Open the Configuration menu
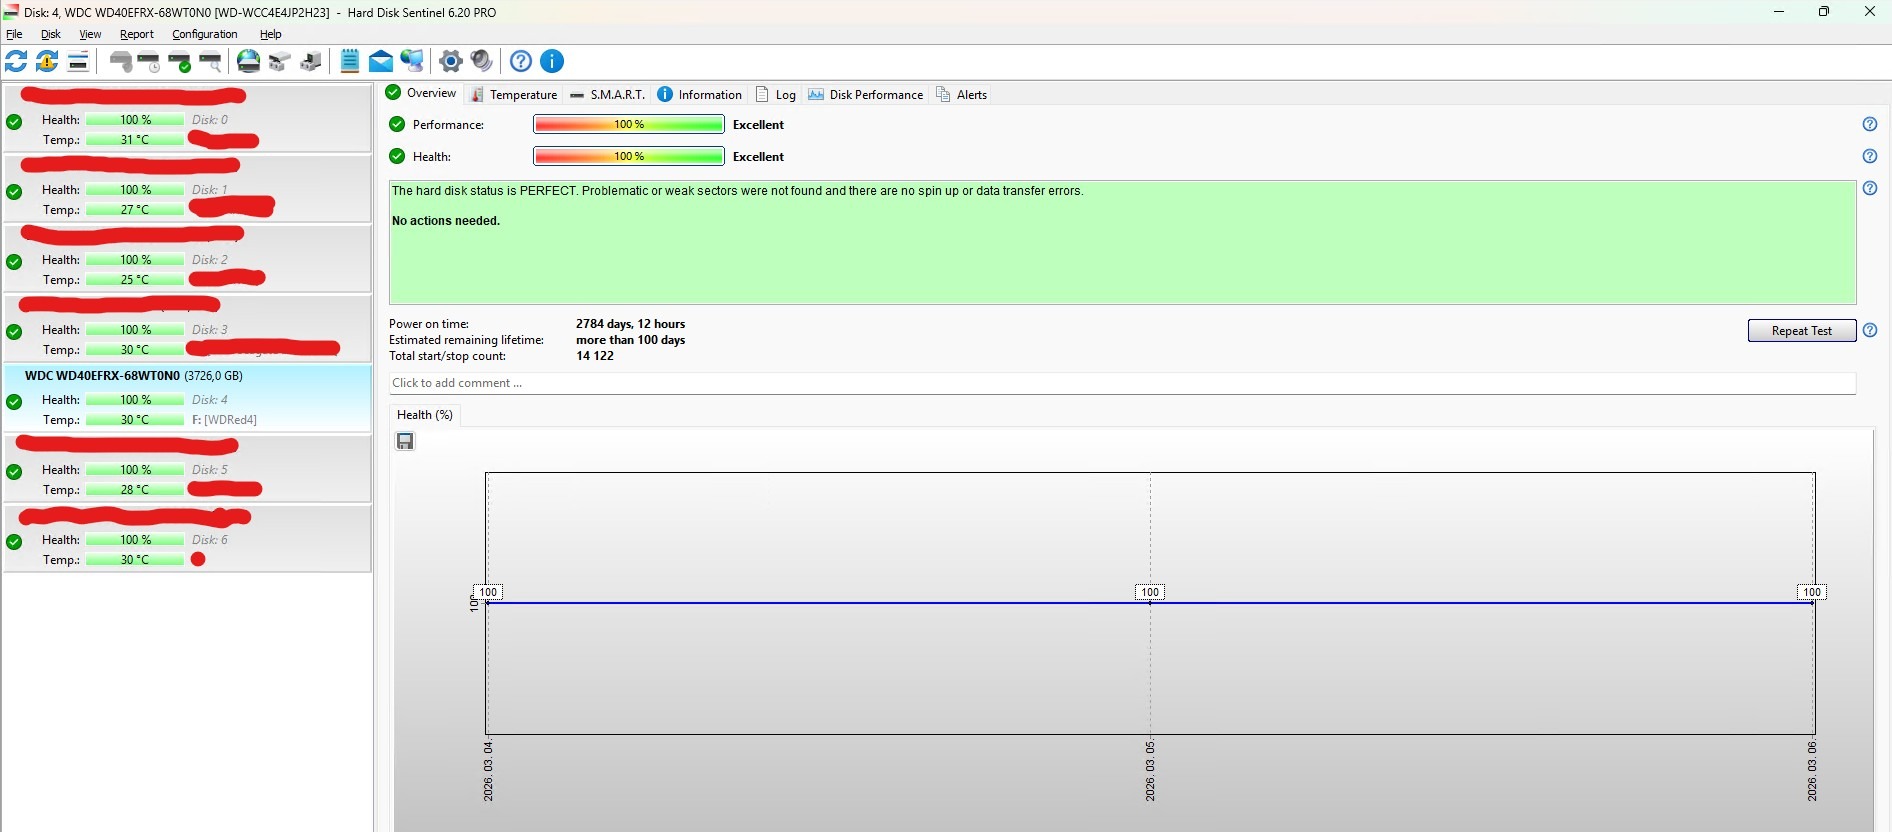1892x832 pixels. [x=205, y=34]
